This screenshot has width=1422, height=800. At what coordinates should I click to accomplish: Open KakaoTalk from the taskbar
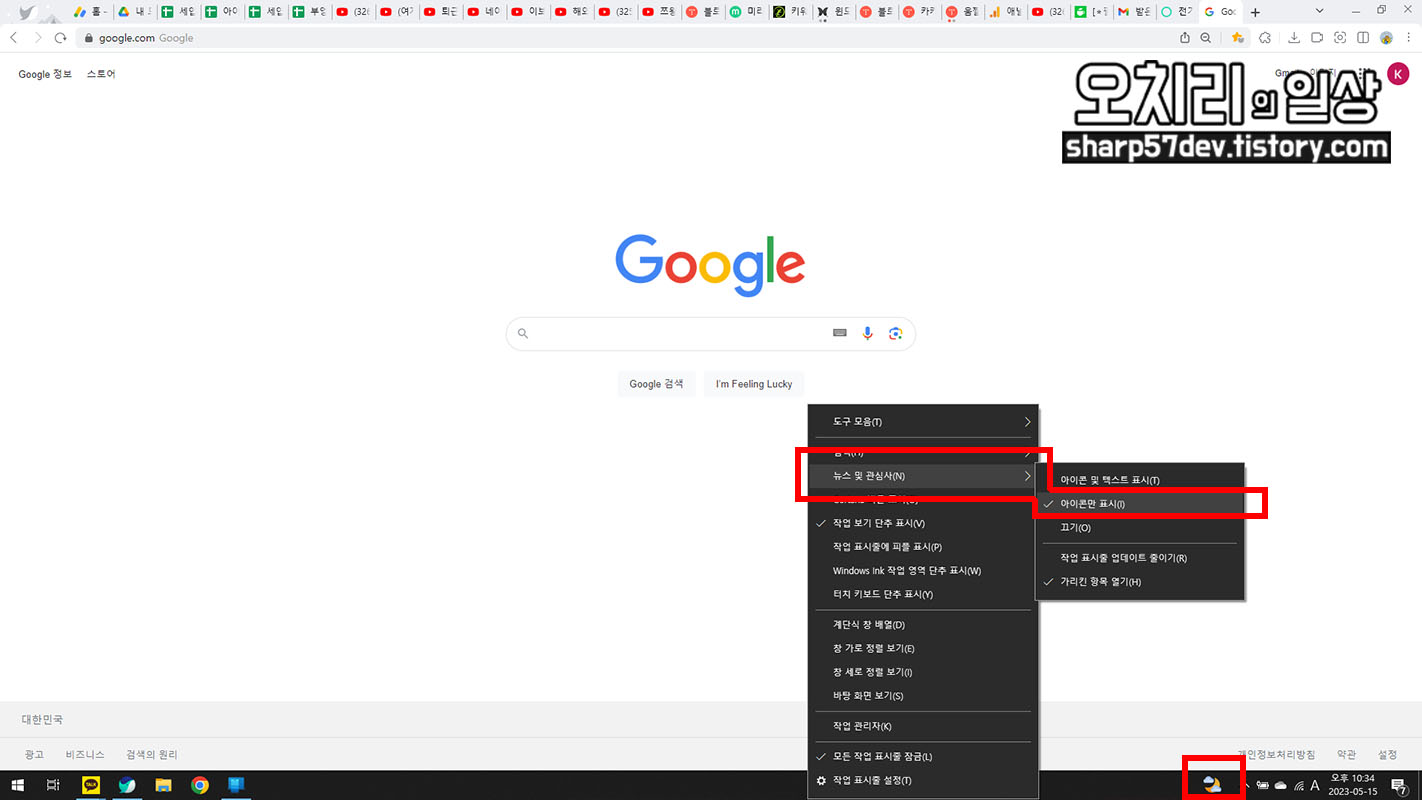coord(91,786)
